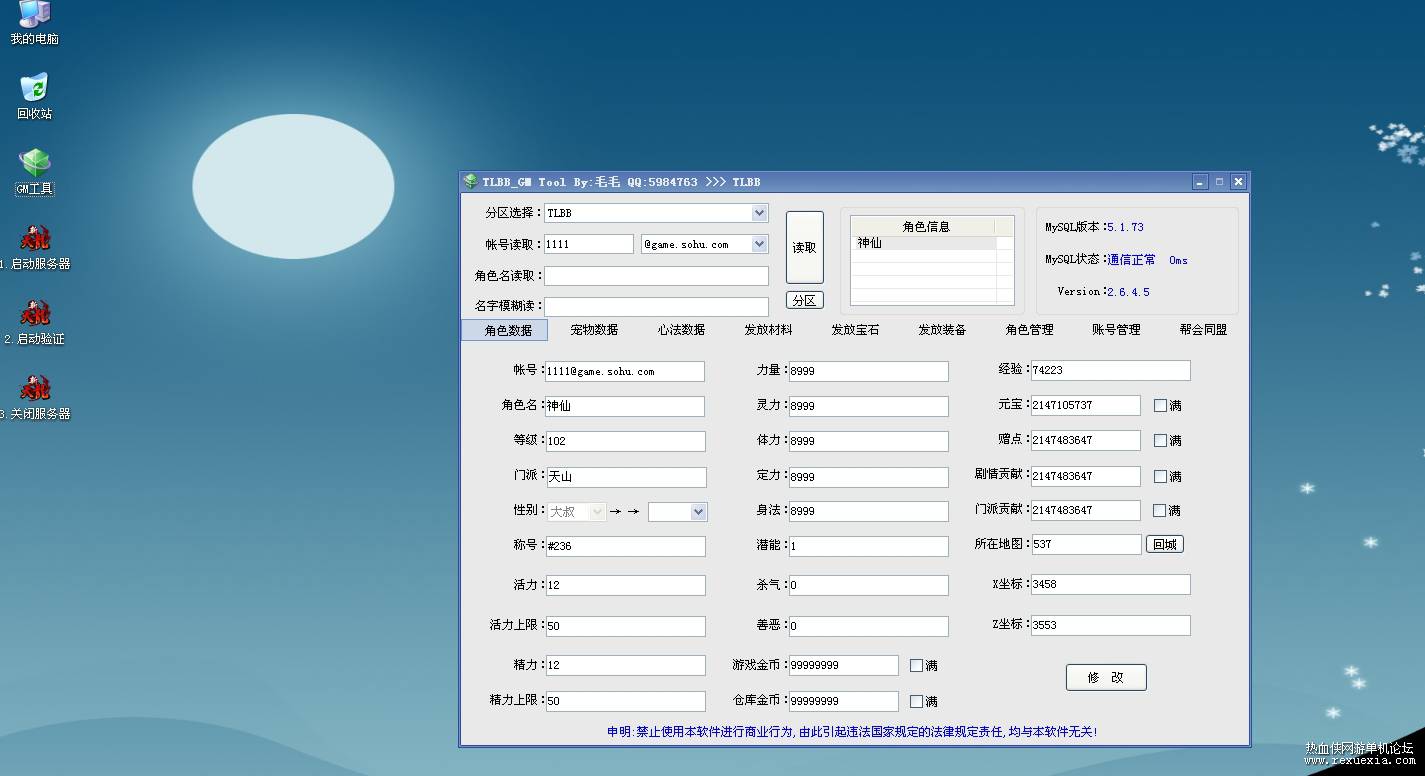This screenshot has height=776, width=1425.
Task: Click the 定力 value field
Action: [x=868, y=477]
